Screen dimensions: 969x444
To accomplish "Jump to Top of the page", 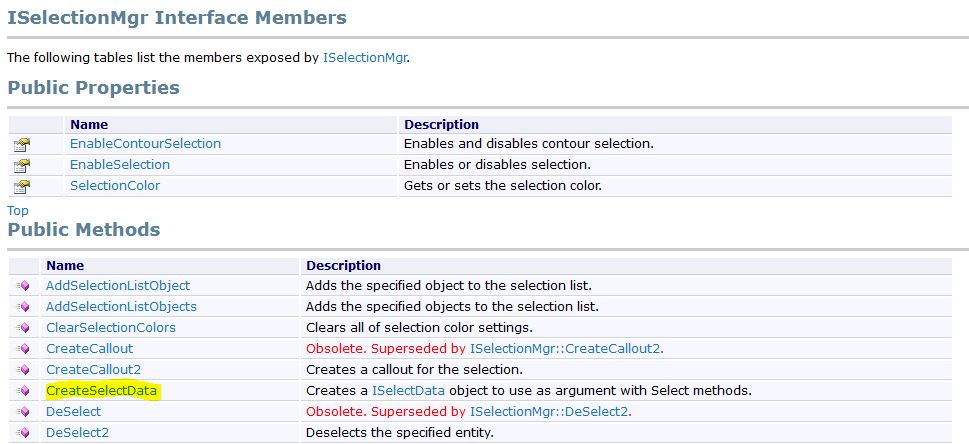I will pyautogui.click(x=18, y=211).
